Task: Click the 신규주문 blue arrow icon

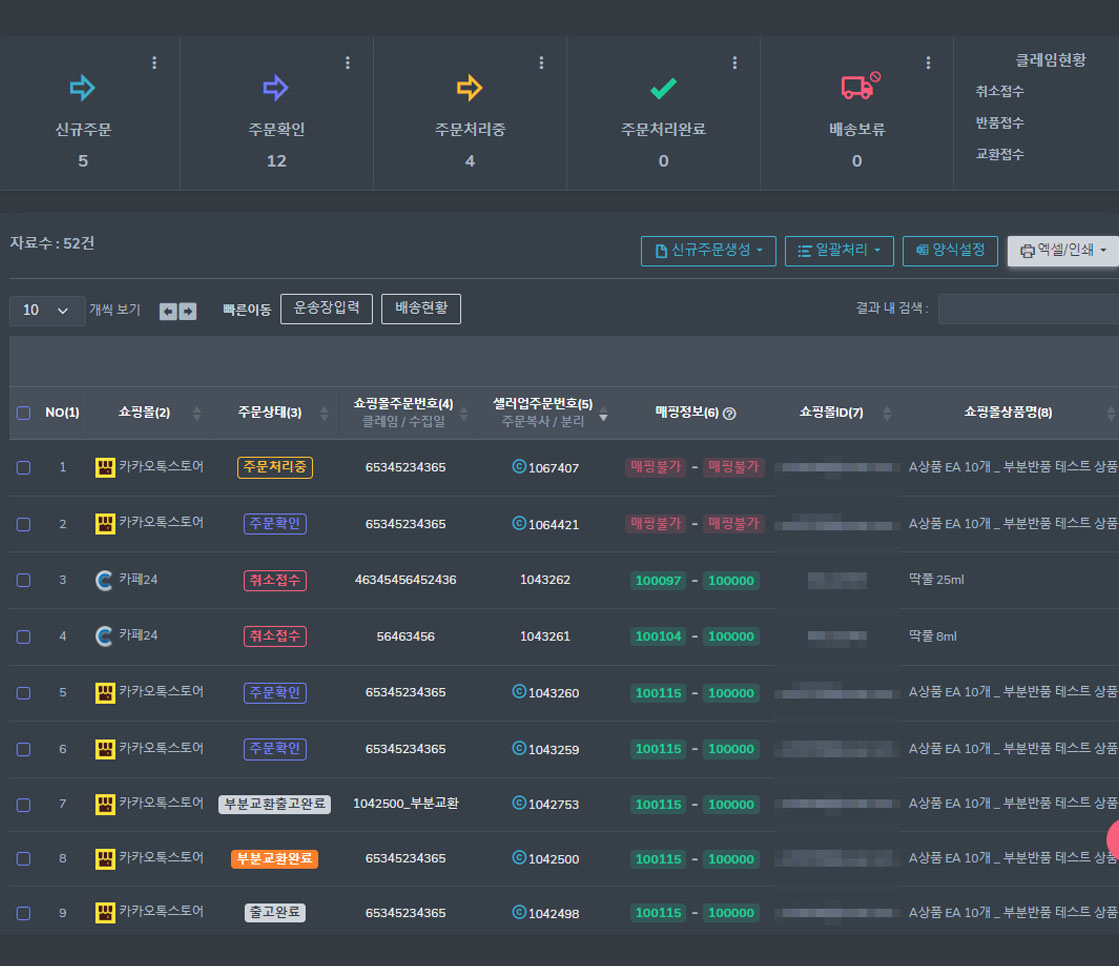Action: [83, 88]
